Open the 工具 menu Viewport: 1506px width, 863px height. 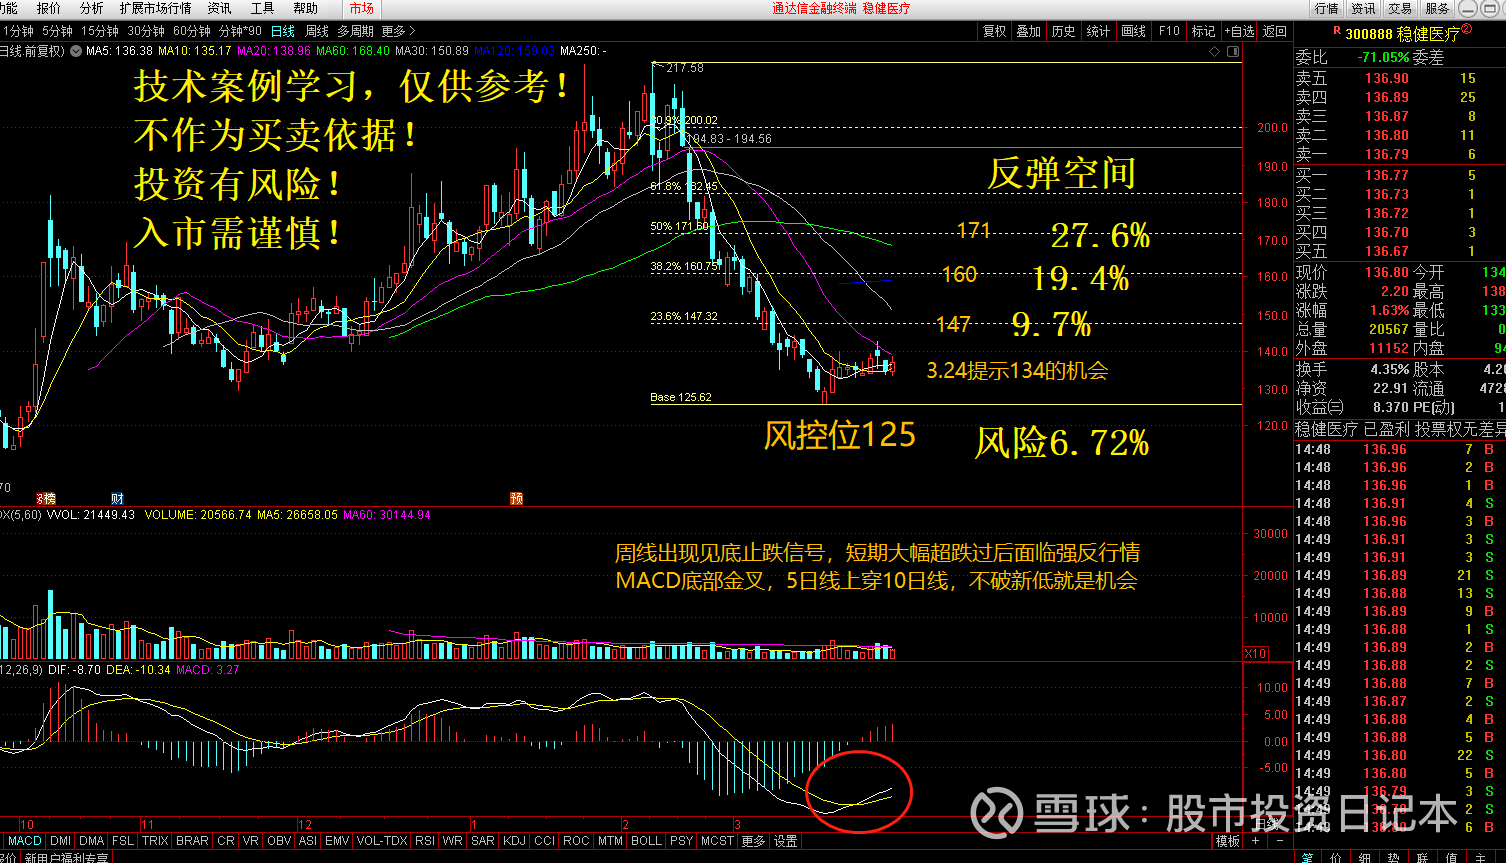[262, 8]
